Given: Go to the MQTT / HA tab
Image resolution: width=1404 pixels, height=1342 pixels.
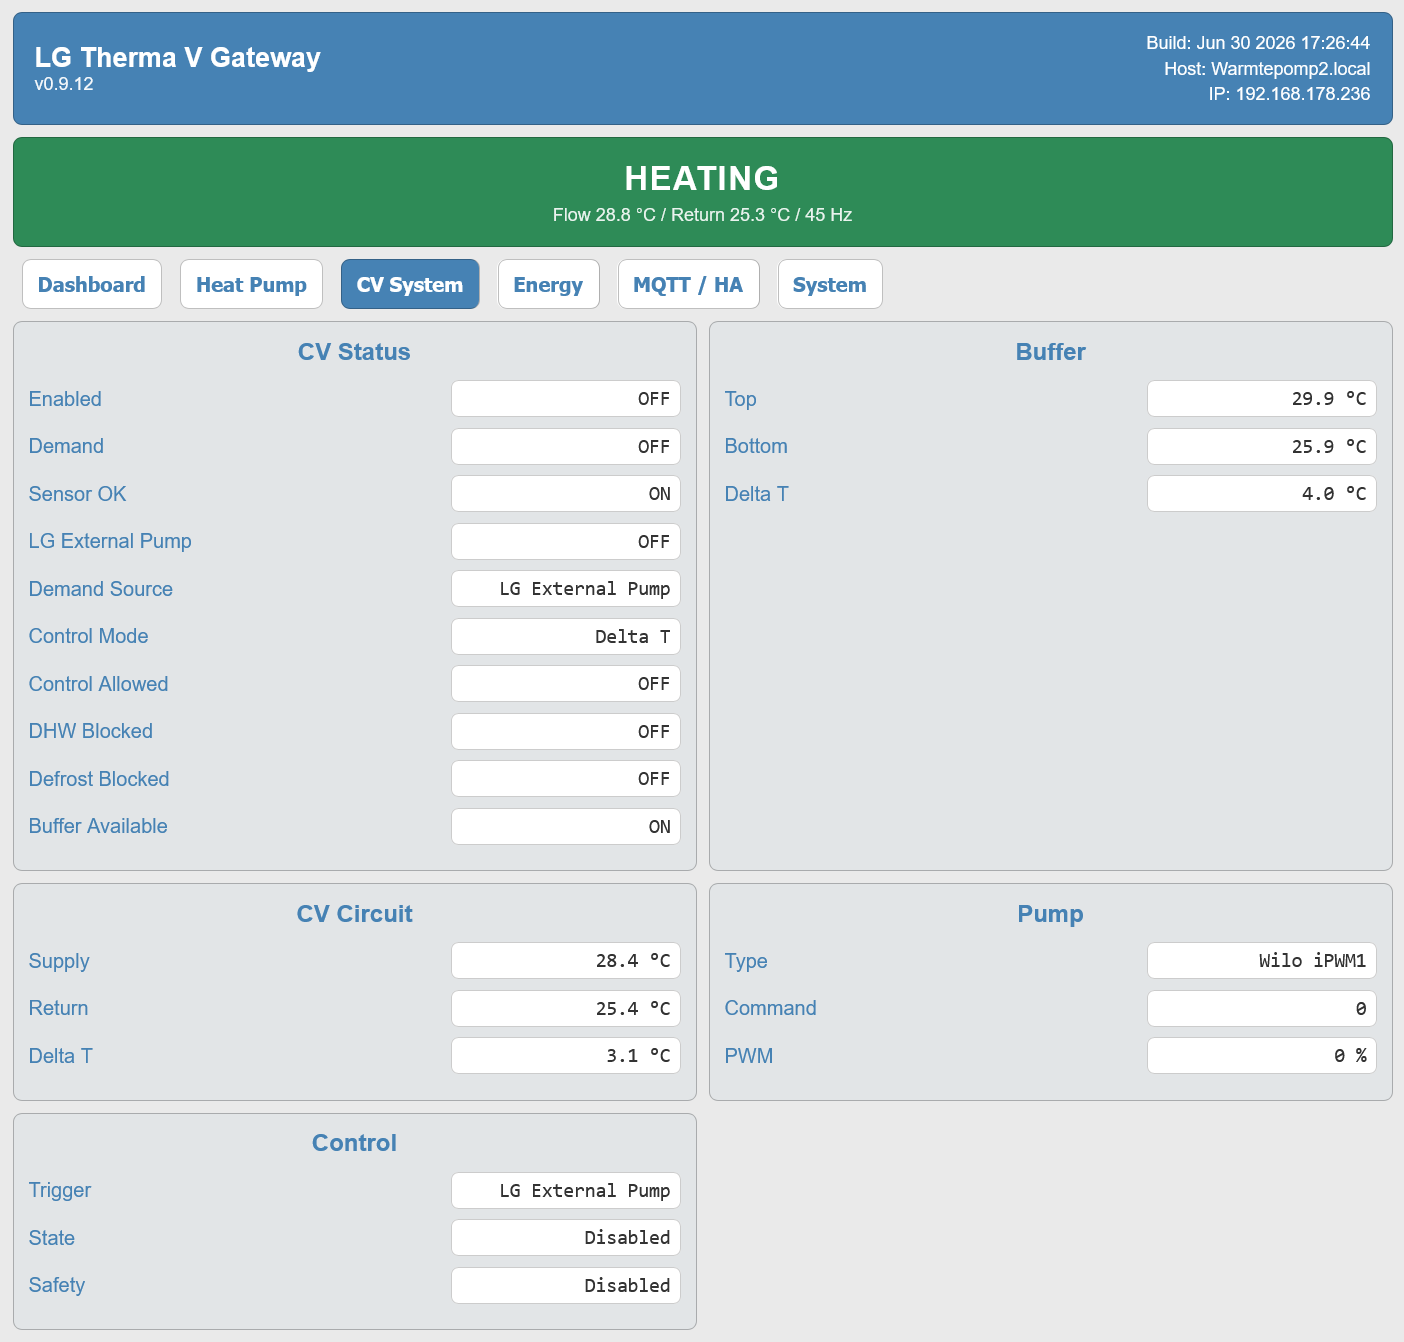Looking at the screenshot, I should (688, 284).
